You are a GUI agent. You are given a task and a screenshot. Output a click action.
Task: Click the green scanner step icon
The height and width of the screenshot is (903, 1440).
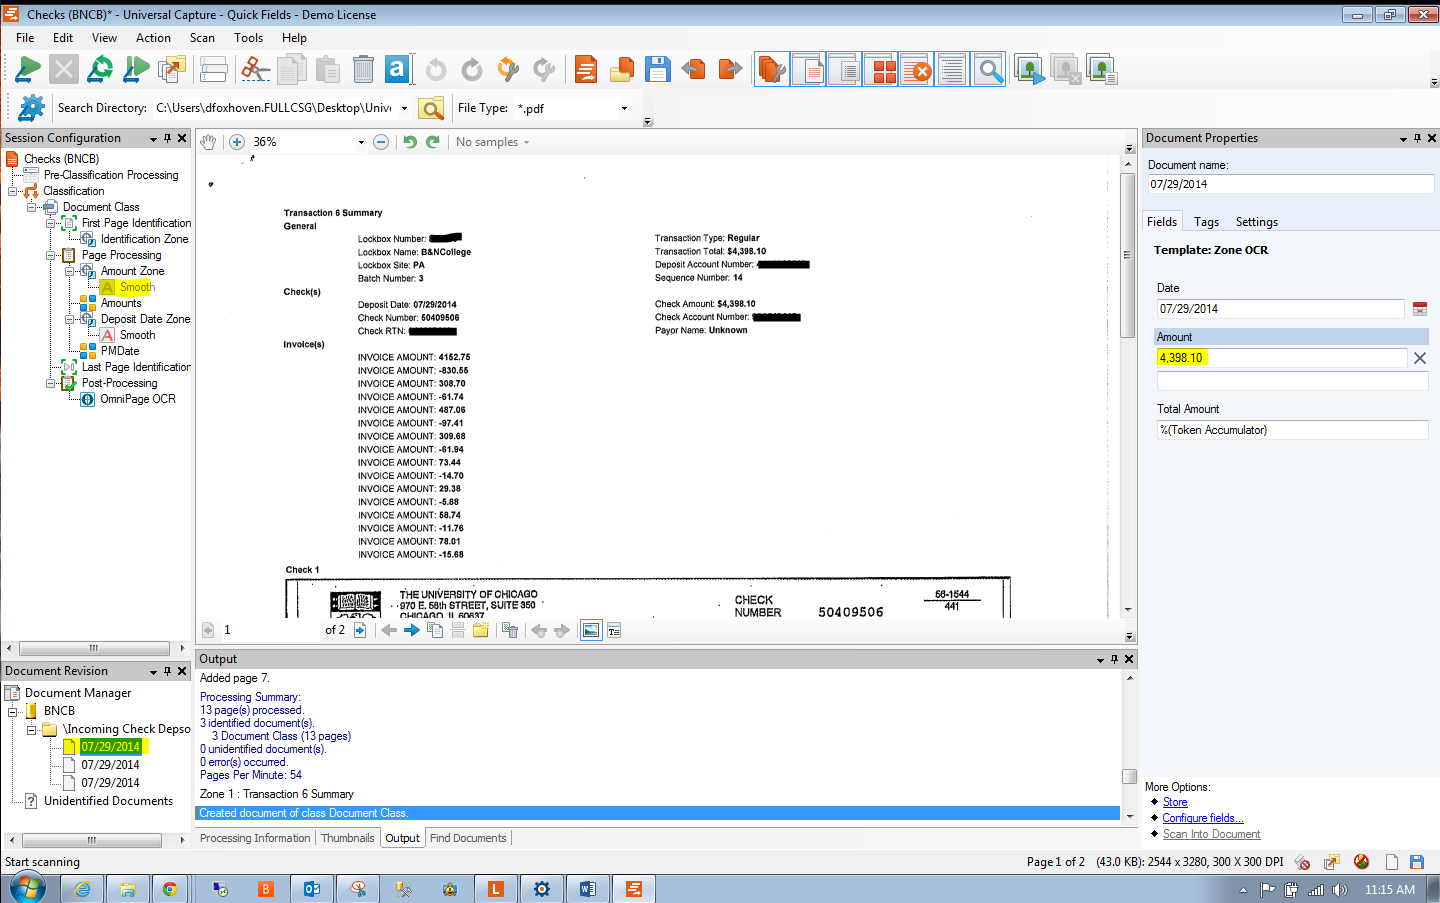[136, 69]
